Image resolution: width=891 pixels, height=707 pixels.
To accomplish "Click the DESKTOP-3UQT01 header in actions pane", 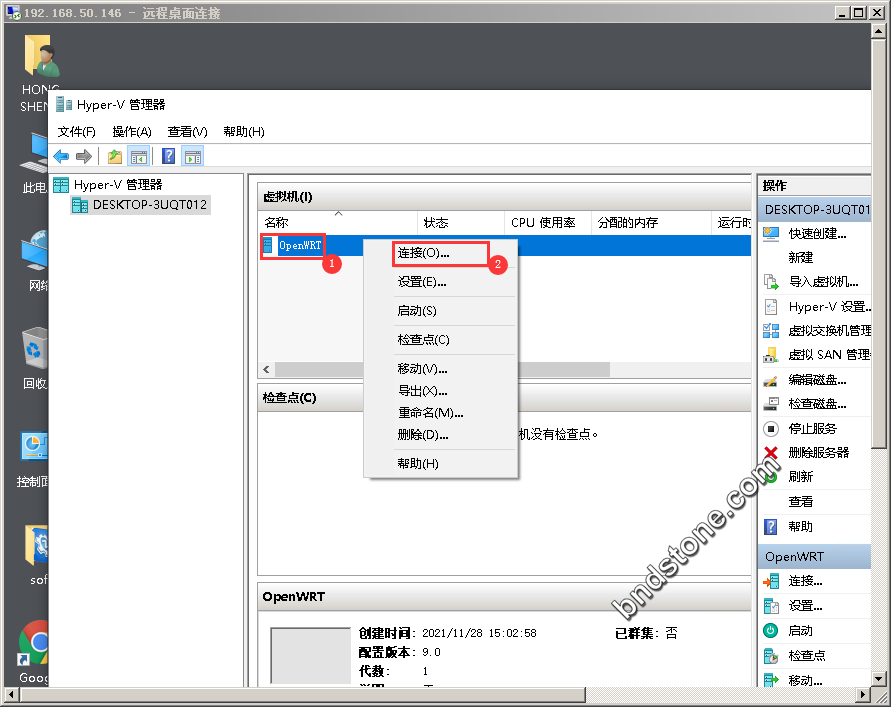I will coord(815,210).
